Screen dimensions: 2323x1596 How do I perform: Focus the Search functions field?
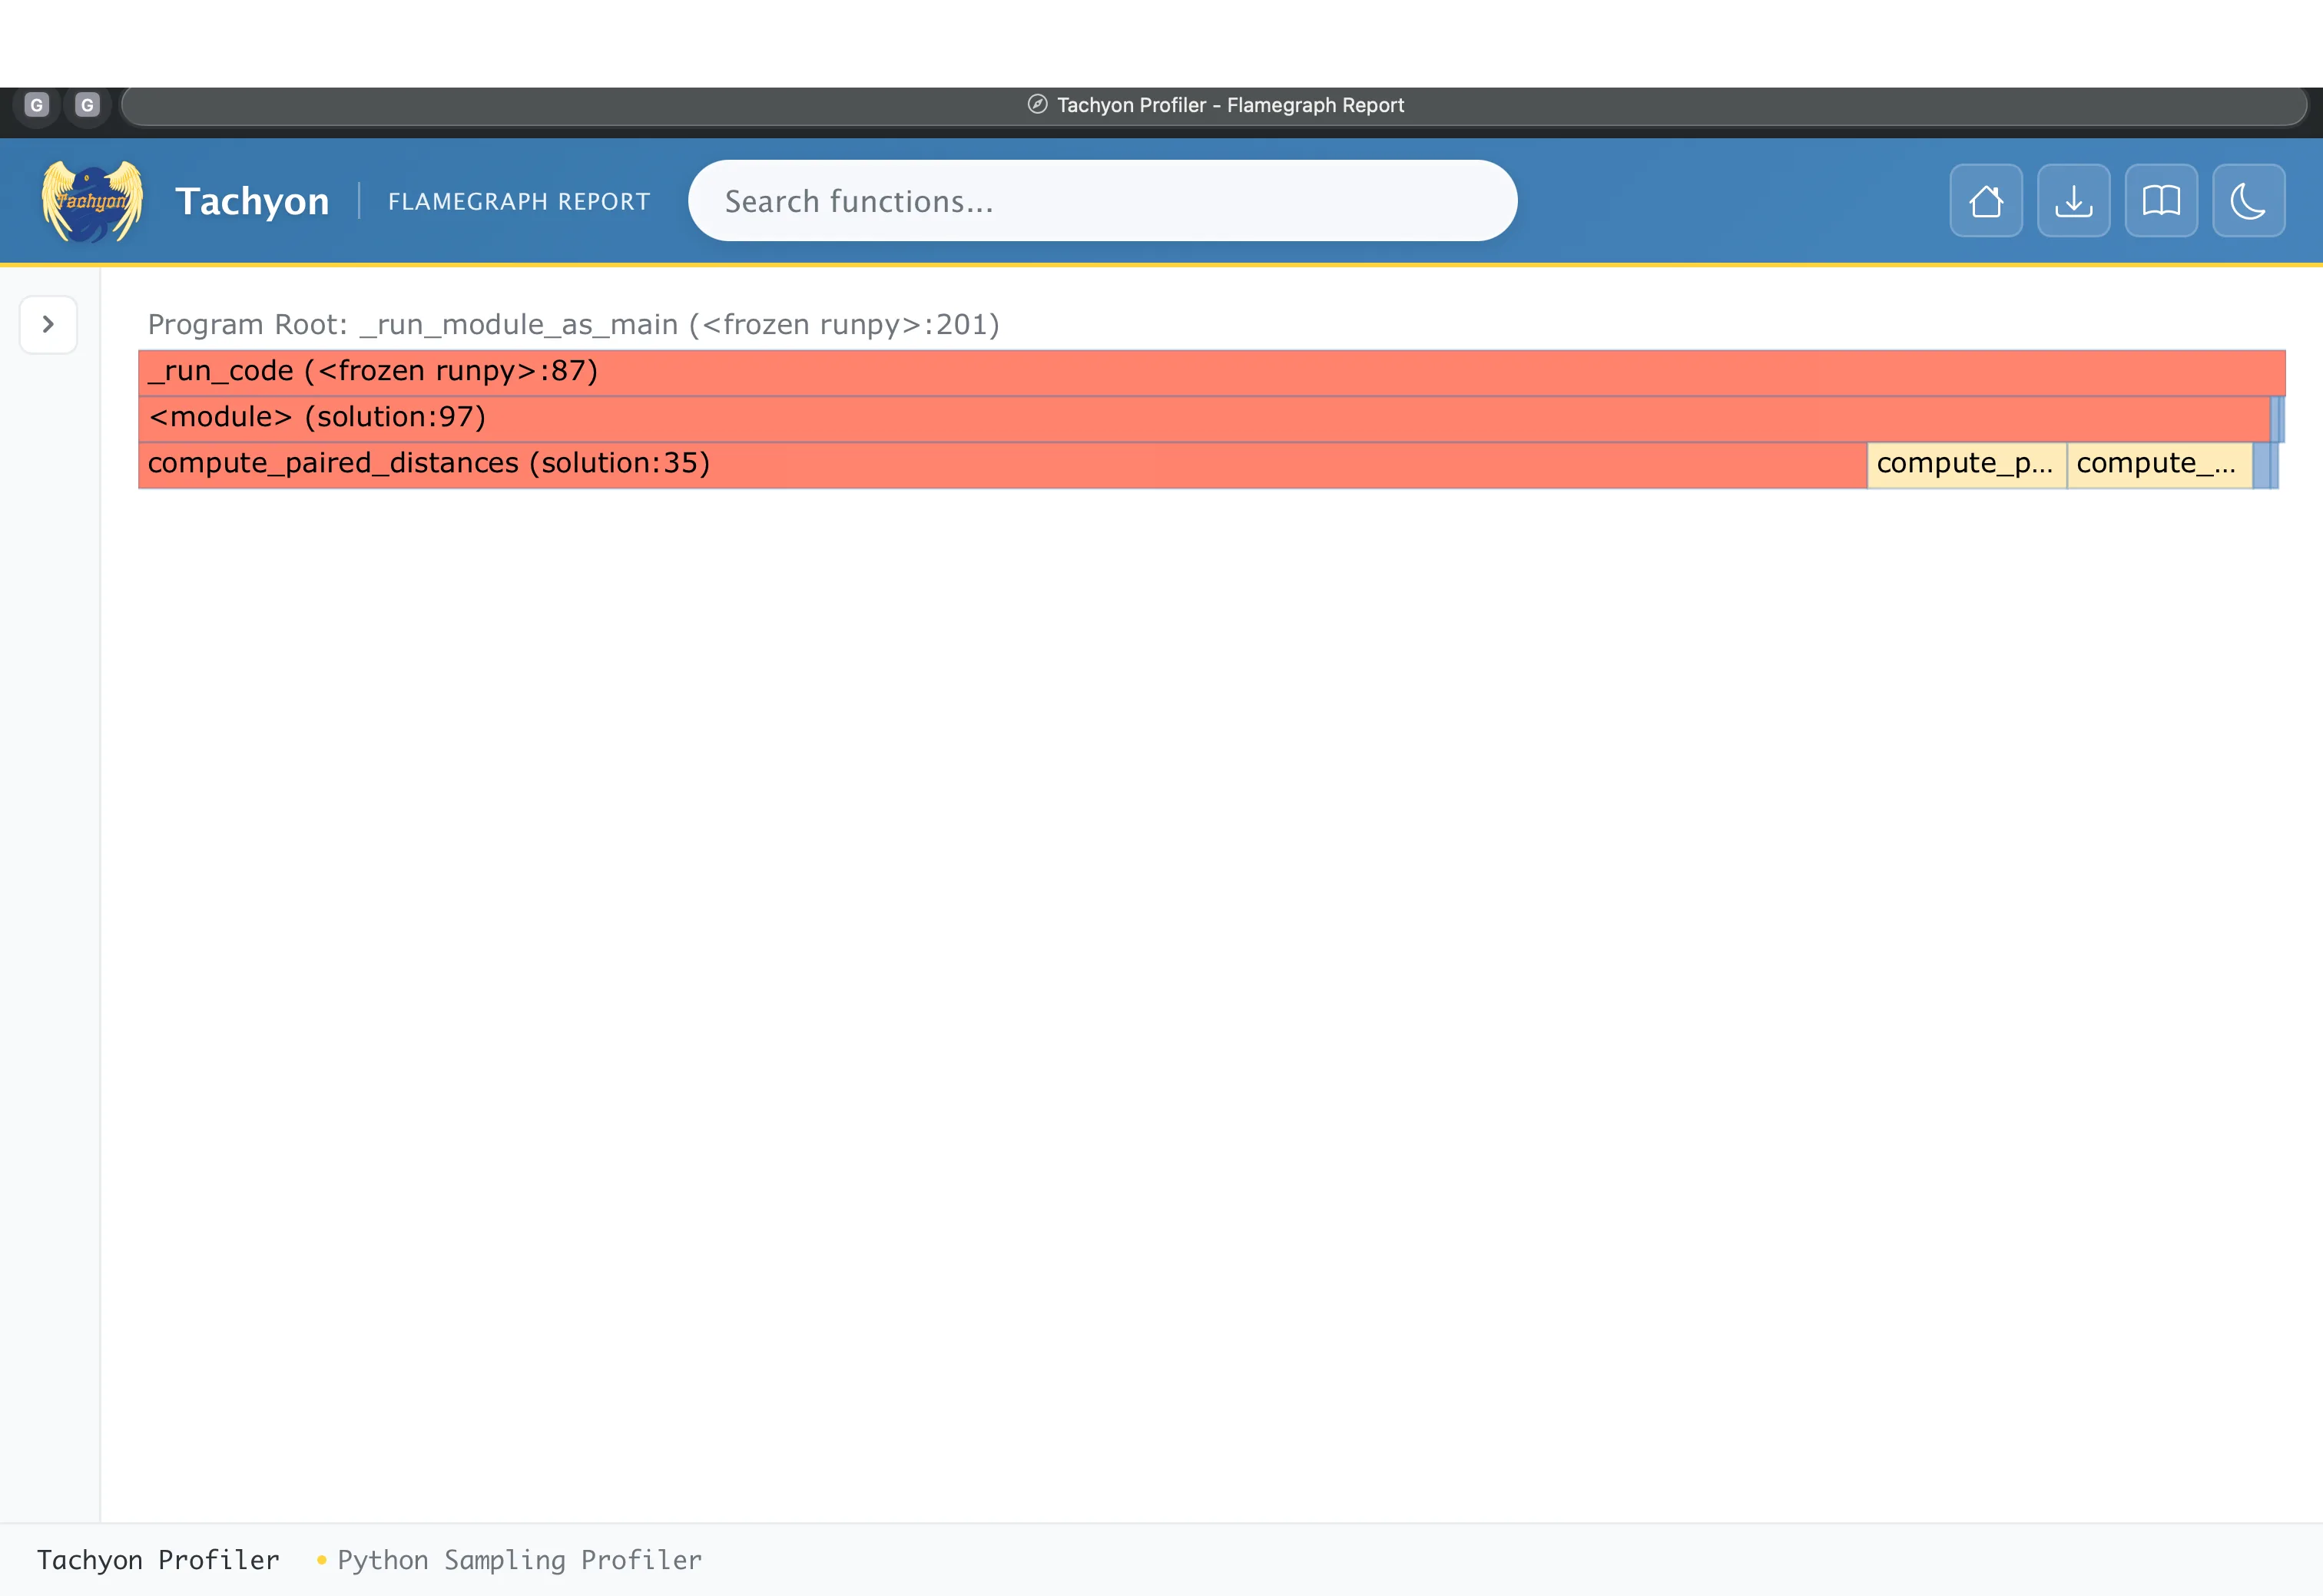1102,201
